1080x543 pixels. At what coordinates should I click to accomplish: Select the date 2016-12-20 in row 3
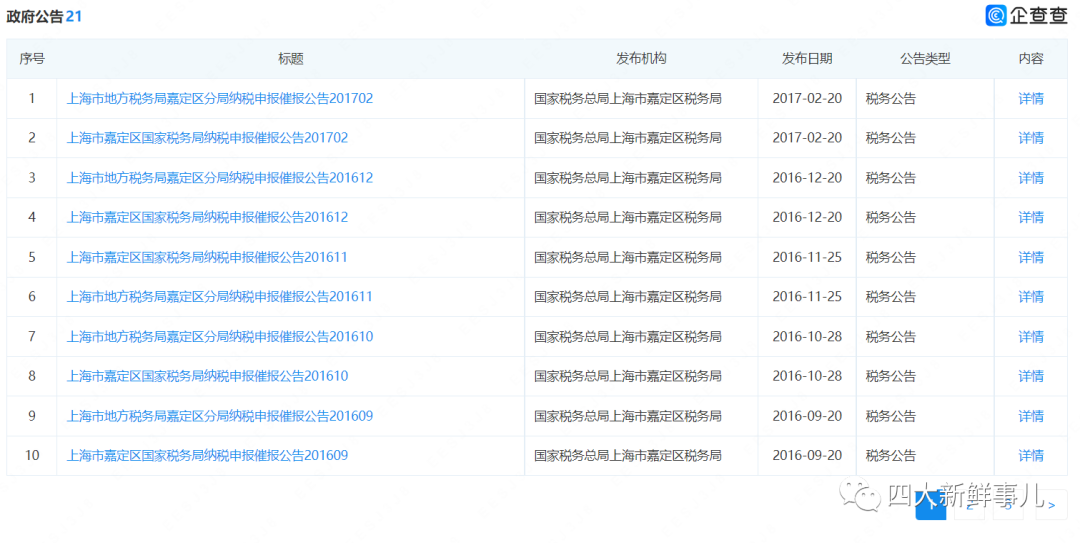click(807, 178)
